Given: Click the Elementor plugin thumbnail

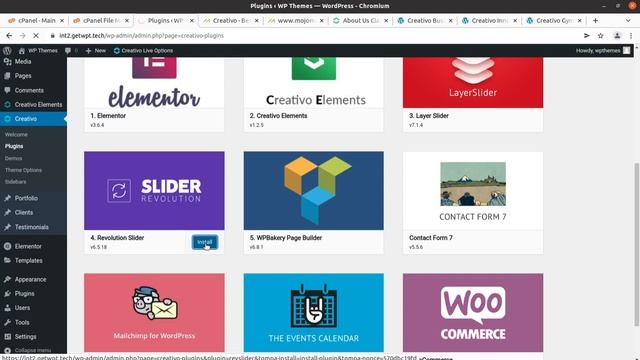Looking at the screenshot, I should point(154,82).
